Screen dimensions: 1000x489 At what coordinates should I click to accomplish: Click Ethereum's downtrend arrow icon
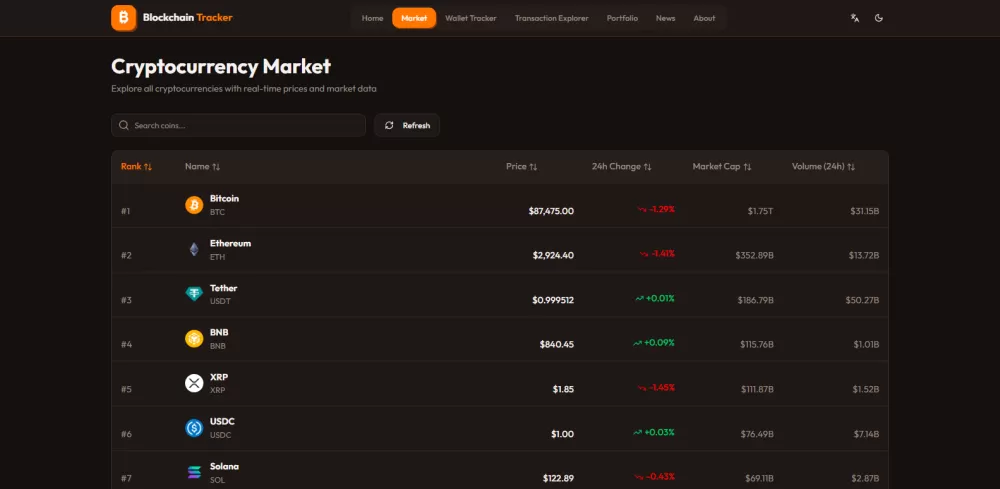click(x=644, y=254)
